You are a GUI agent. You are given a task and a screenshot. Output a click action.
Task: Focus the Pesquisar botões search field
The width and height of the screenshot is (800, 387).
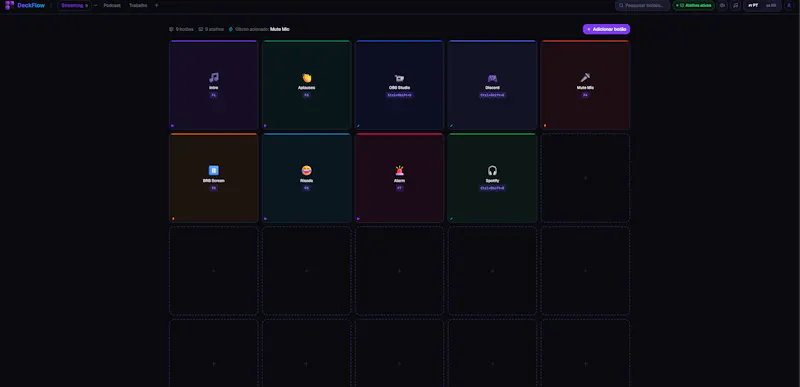(642, 5)
